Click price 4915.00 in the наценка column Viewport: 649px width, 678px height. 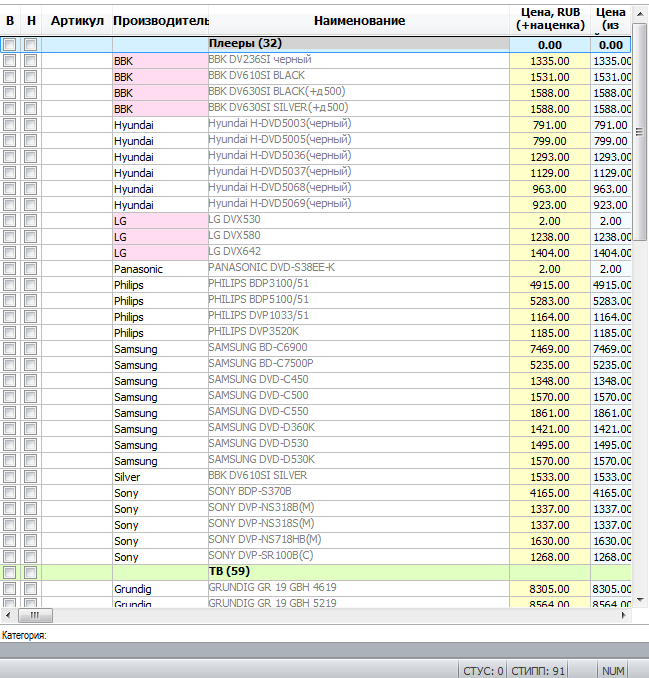(x=550, y=285)
